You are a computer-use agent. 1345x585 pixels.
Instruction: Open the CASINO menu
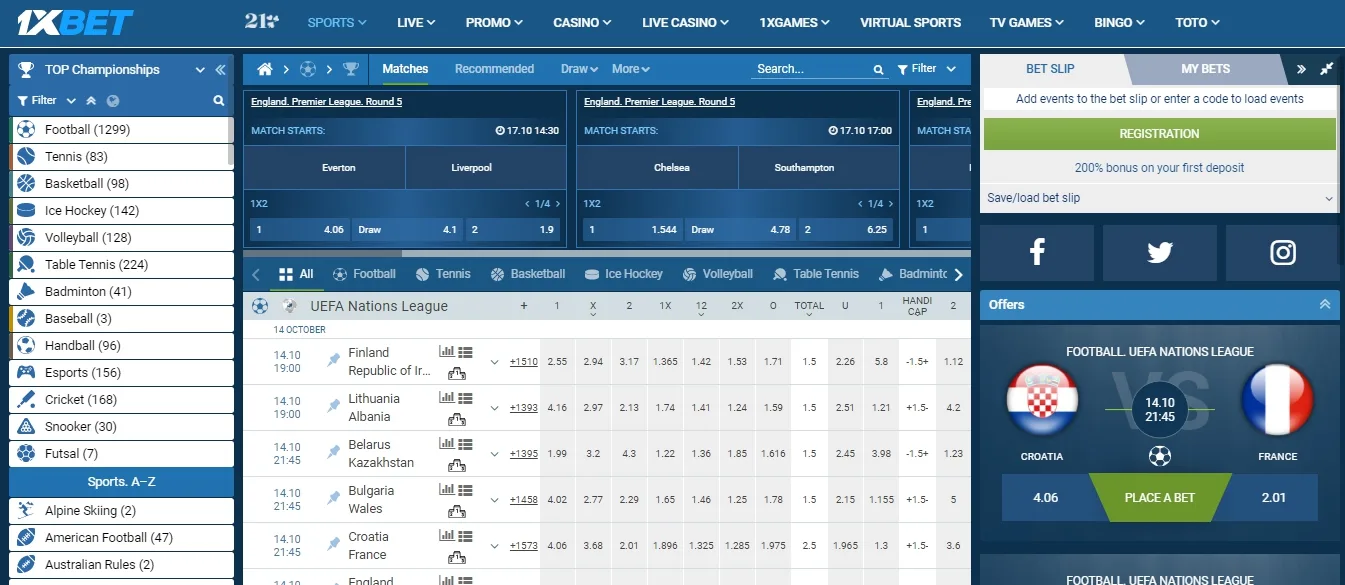(582, 22)
